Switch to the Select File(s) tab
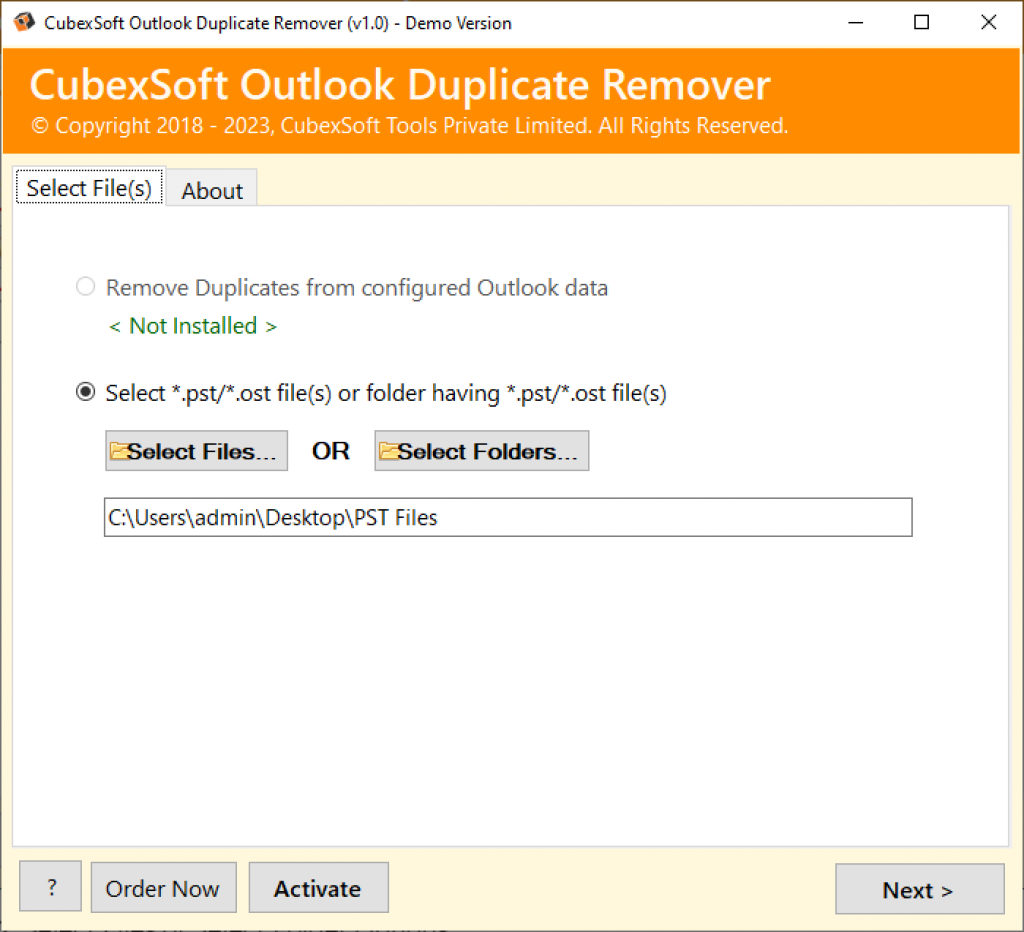This screenshot has width=1024, height=932. pos(88,187)
